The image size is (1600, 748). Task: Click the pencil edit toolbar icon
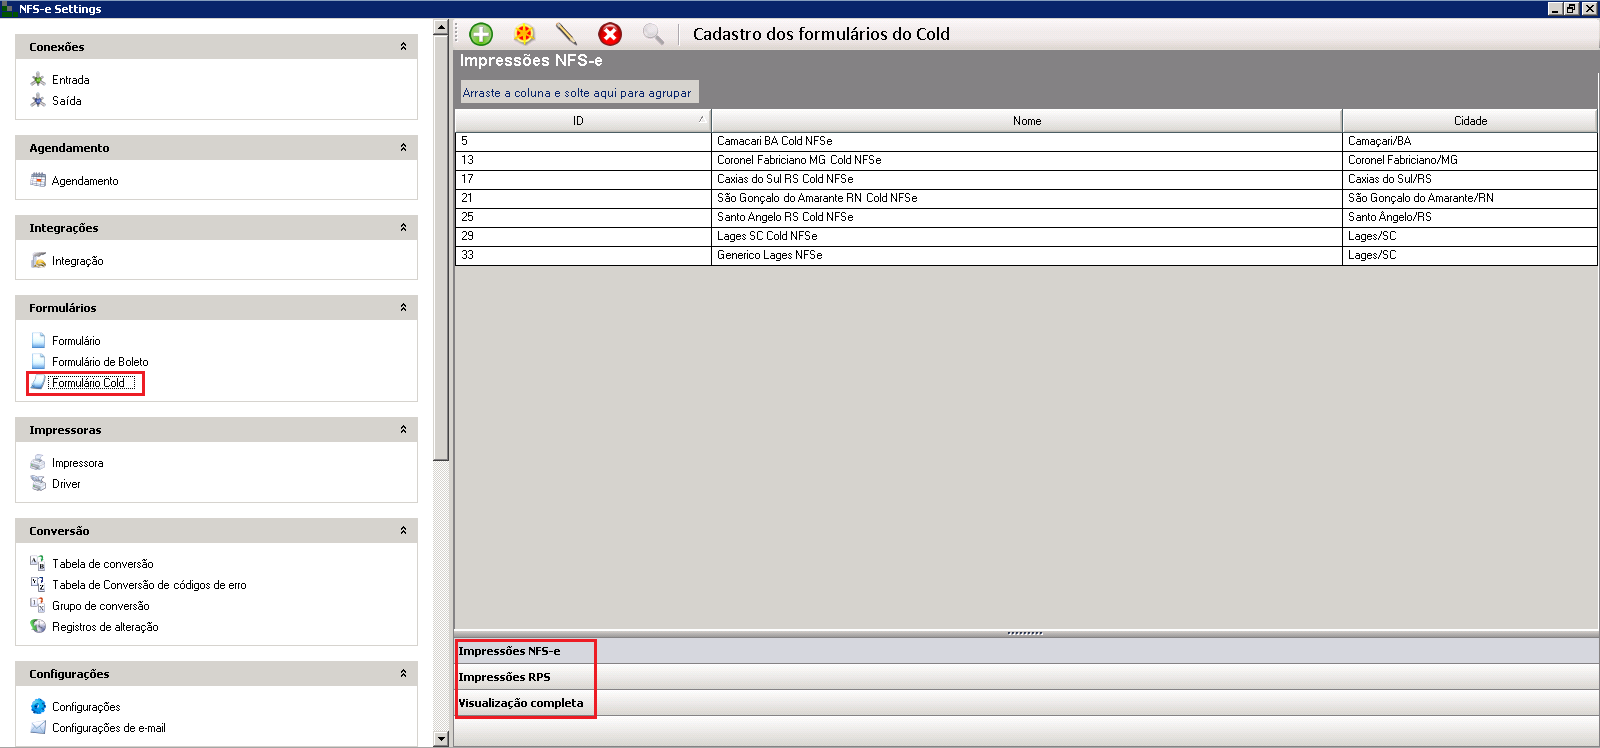pos(566,34)
